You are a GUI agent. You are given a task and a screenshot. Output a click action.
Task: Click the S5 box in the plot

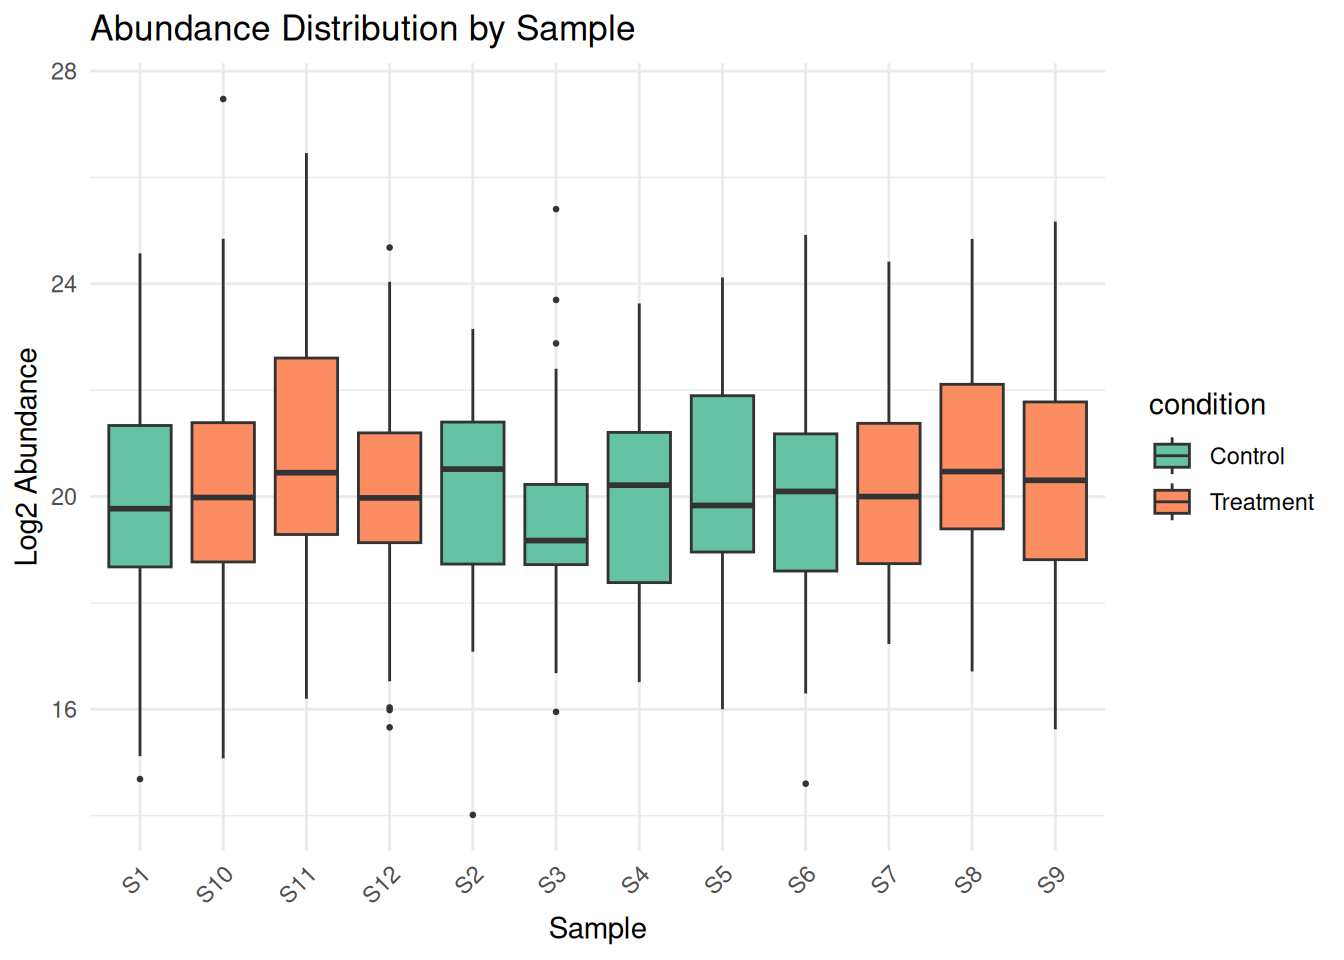pyautogui.click(x=722, y=473)
